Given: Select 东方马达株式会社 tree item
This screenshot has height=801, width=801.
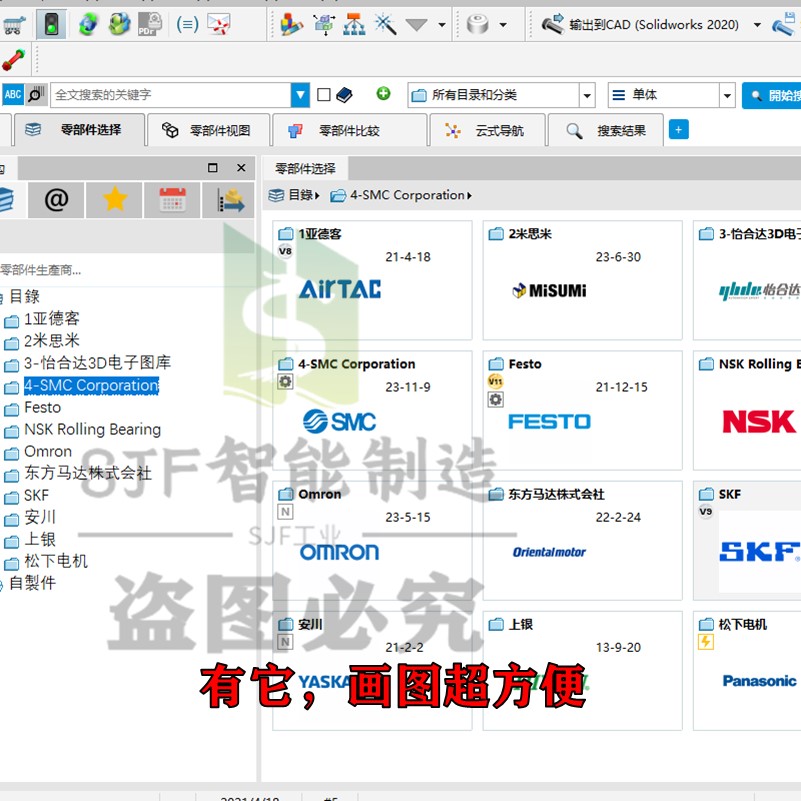Looking at the screenshot, I should click(88, 474).
